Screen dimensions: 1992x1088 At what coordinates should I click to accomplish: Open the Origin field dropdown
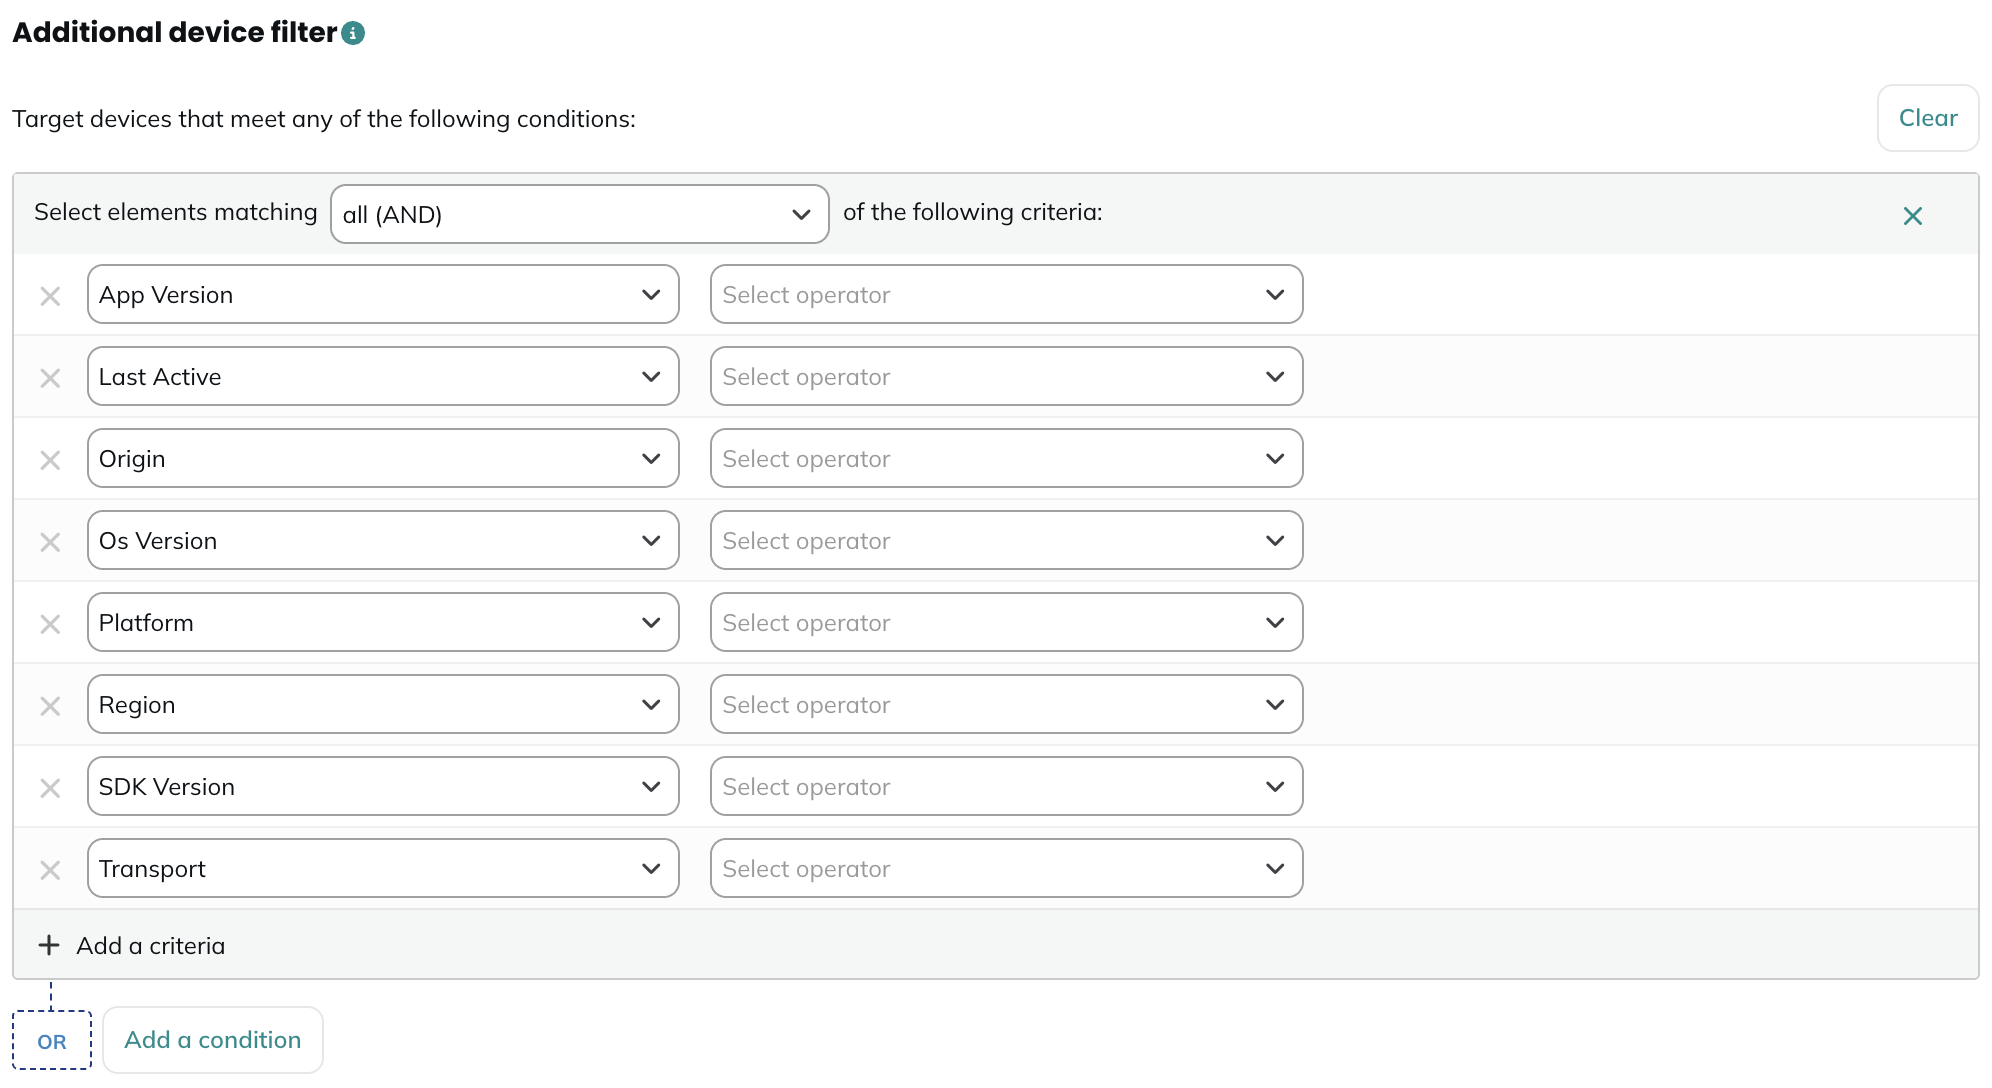pyautogui.click(x=383, y=458)
